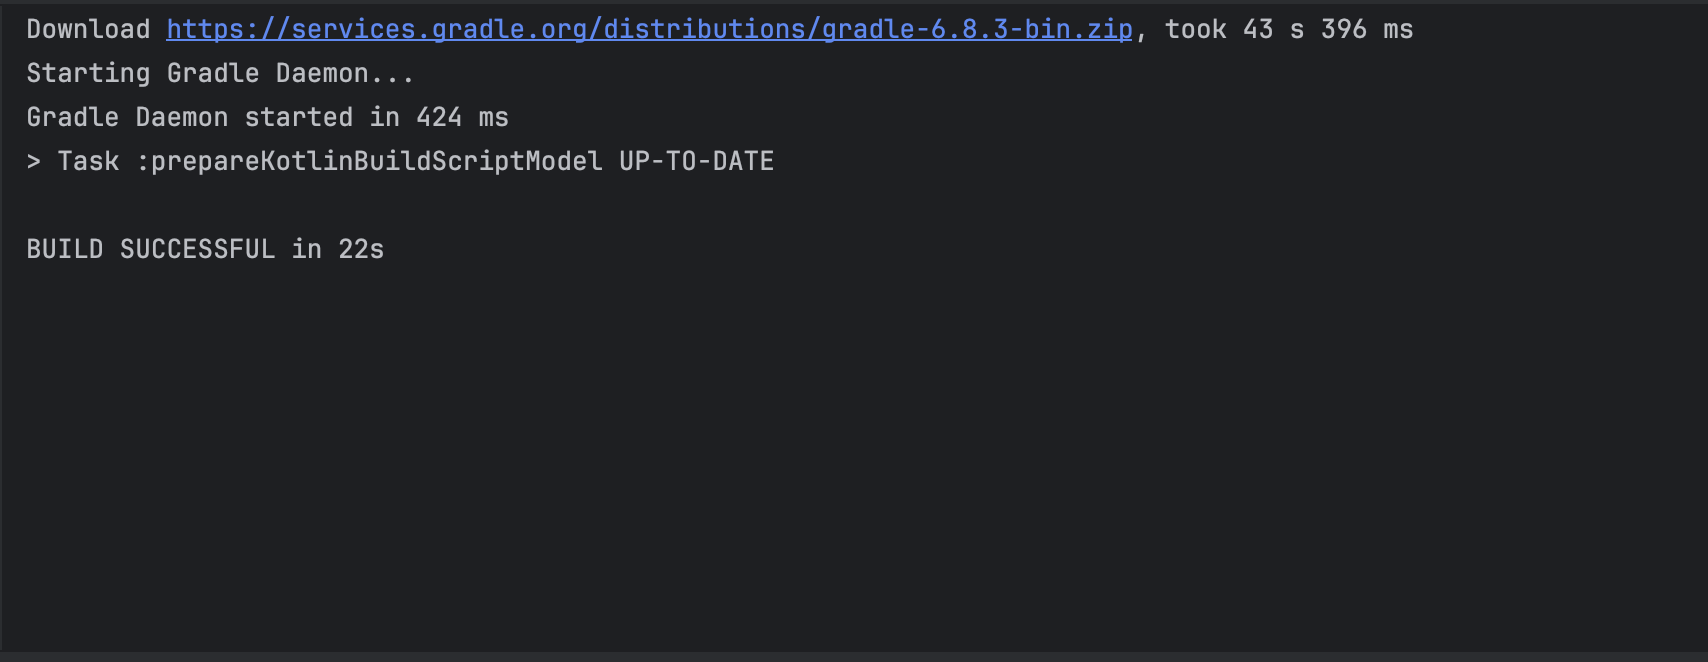Screen dimensions: 1708x662
Task: Click the word 'started' in daemon line
Action: tap(298, 118)
